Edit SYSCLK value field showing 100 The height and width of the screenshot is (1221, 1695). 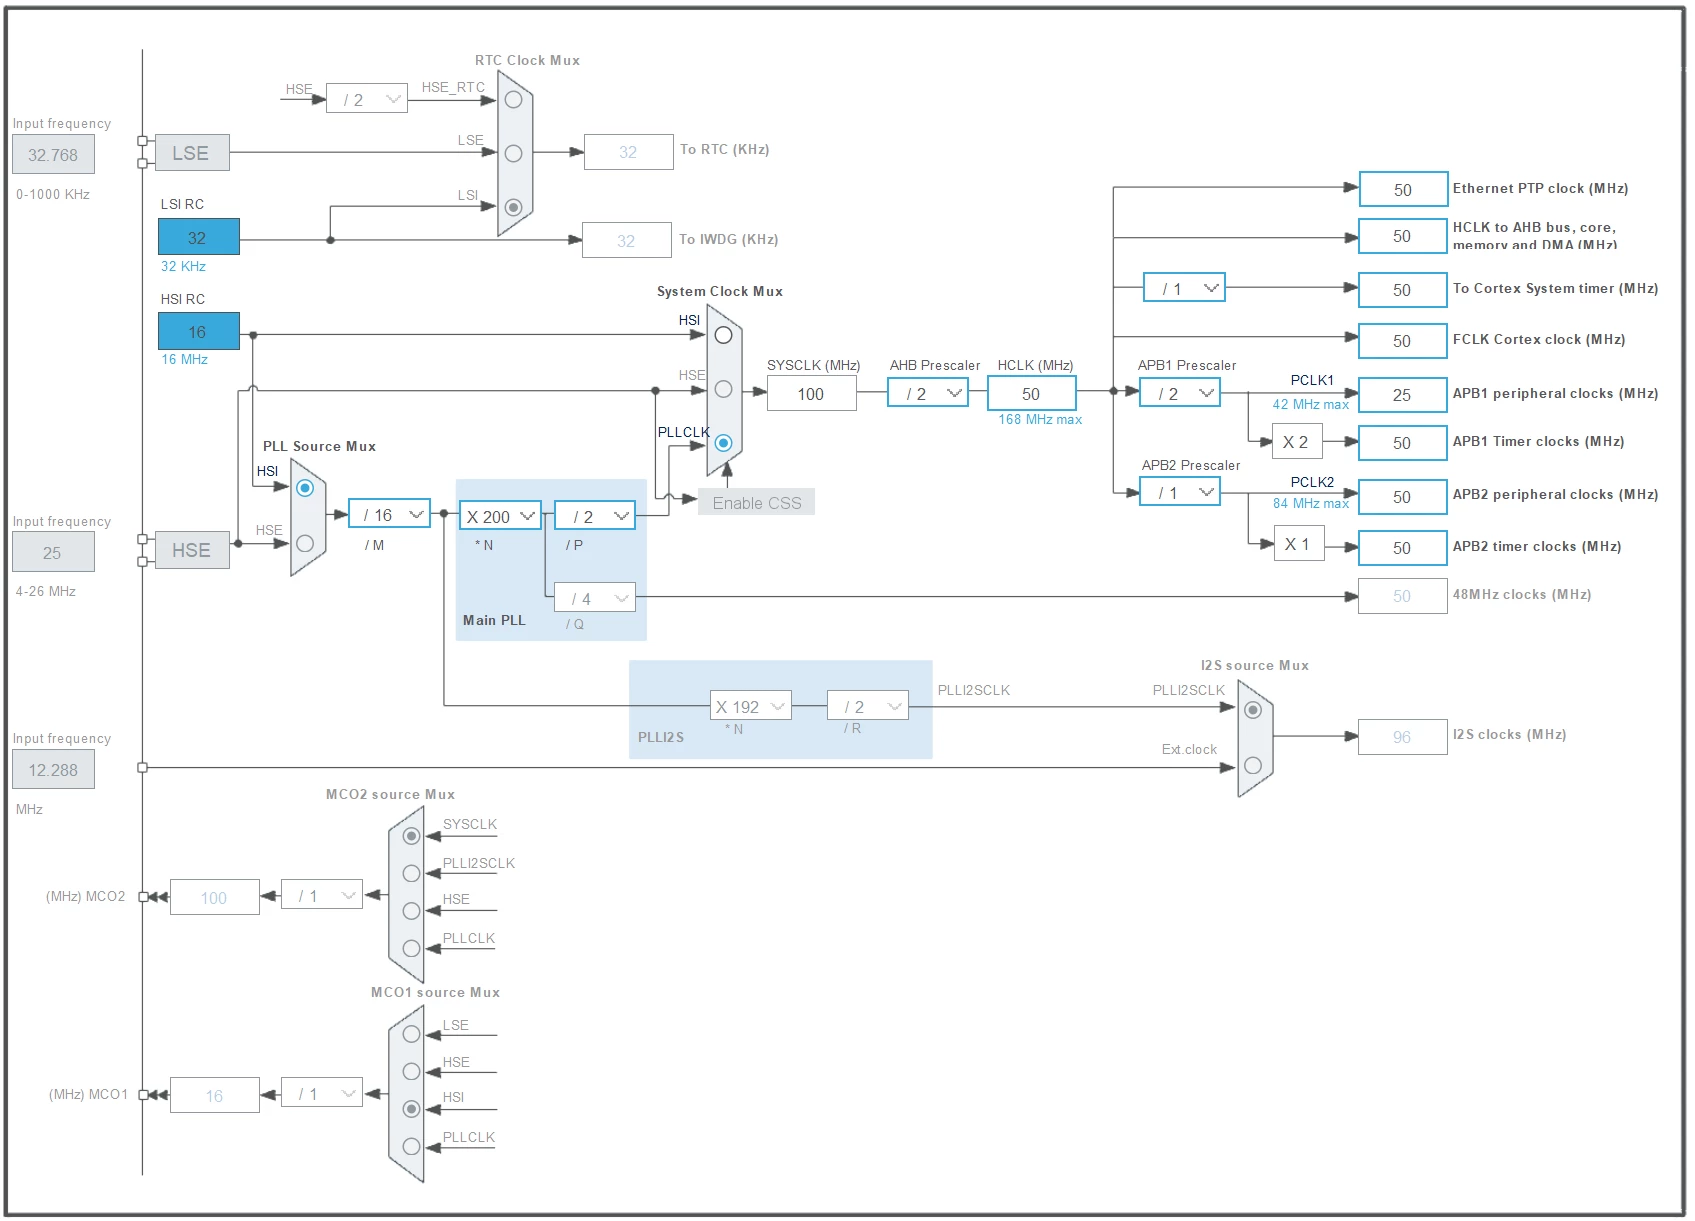coord(812,394)
